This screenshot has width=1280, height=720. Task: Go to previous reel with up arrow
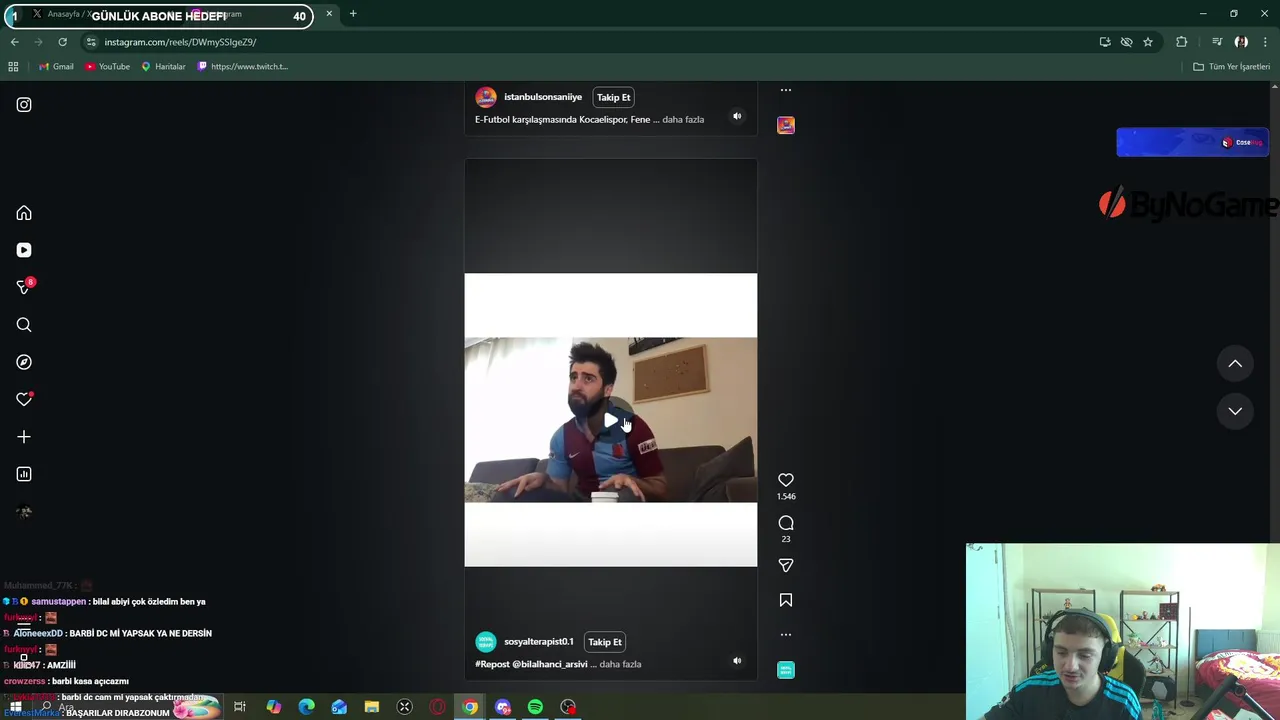click(1235, 364)
